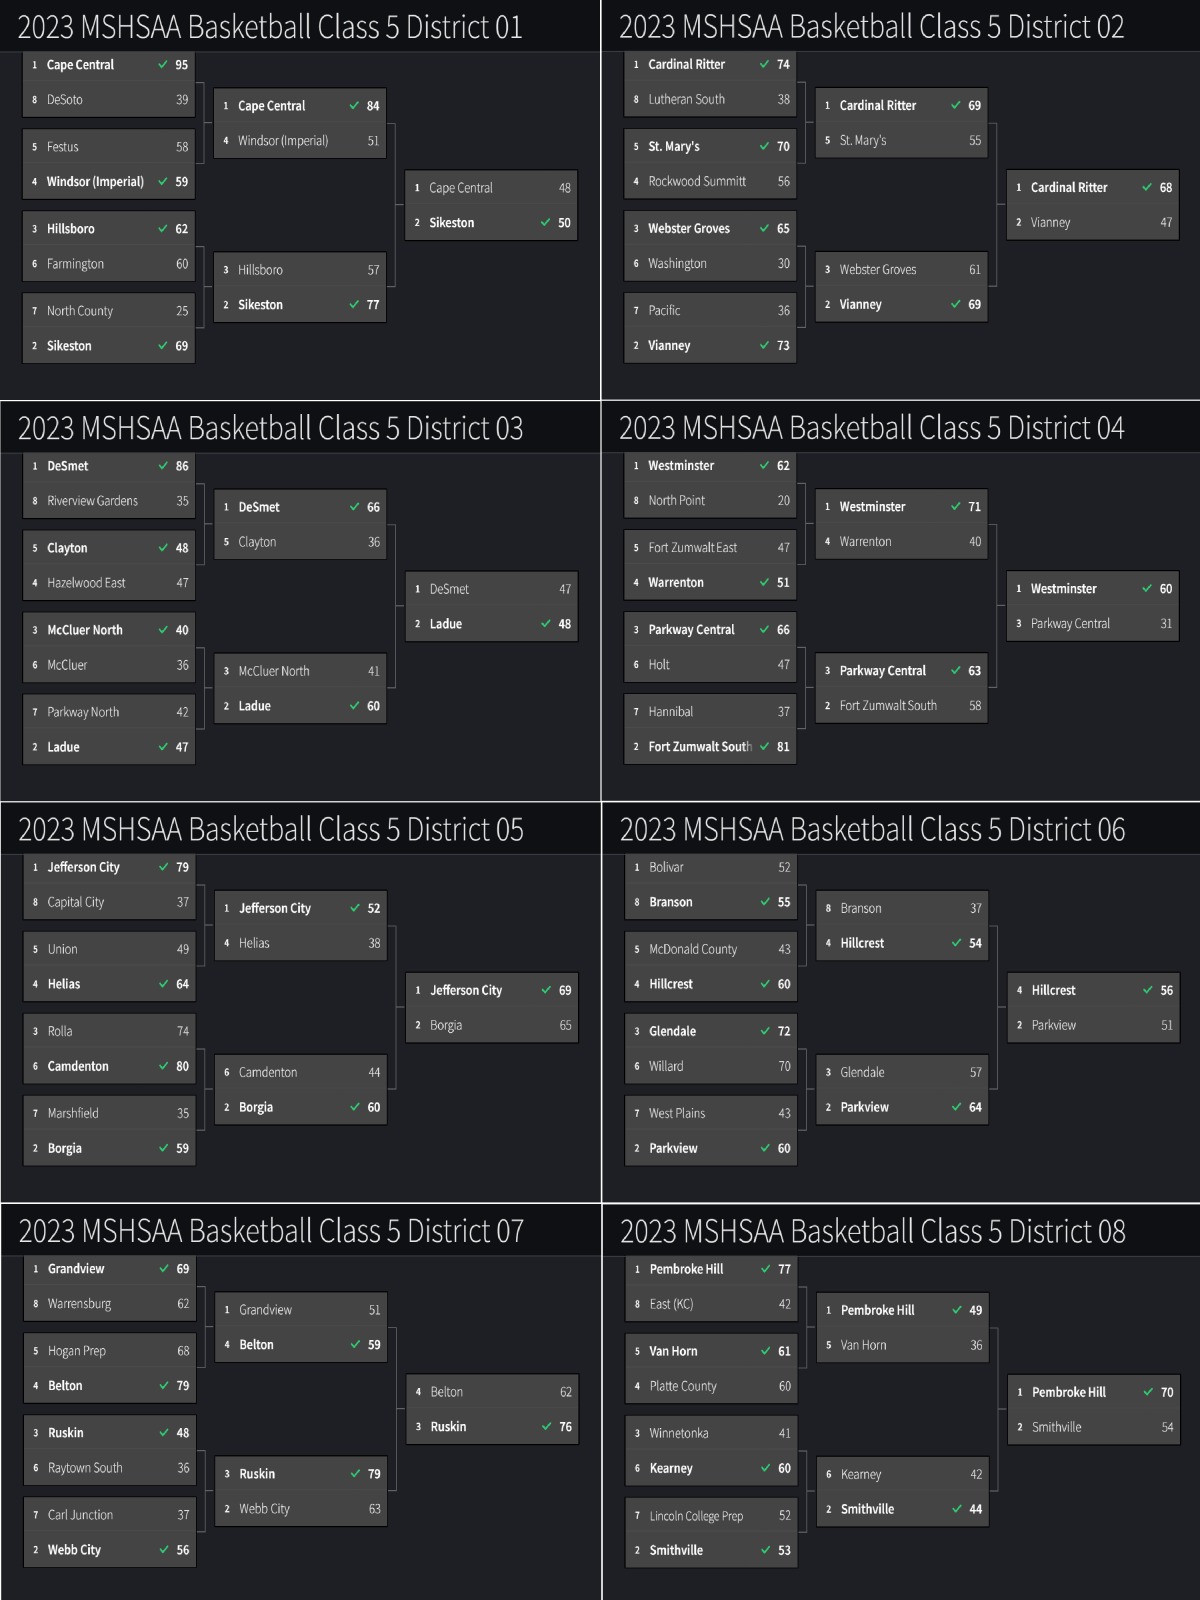The height and width of the screenshot is (1600, 1200).
Task: Click the checkmark beside Ruskin's 76 final score
Action: click(x=547, y=1427)
